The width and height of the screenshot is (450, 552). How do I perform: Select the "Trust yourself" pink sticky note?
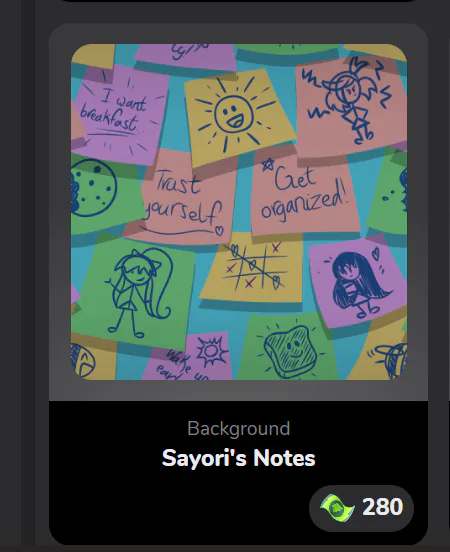click(x=183, y=197)
